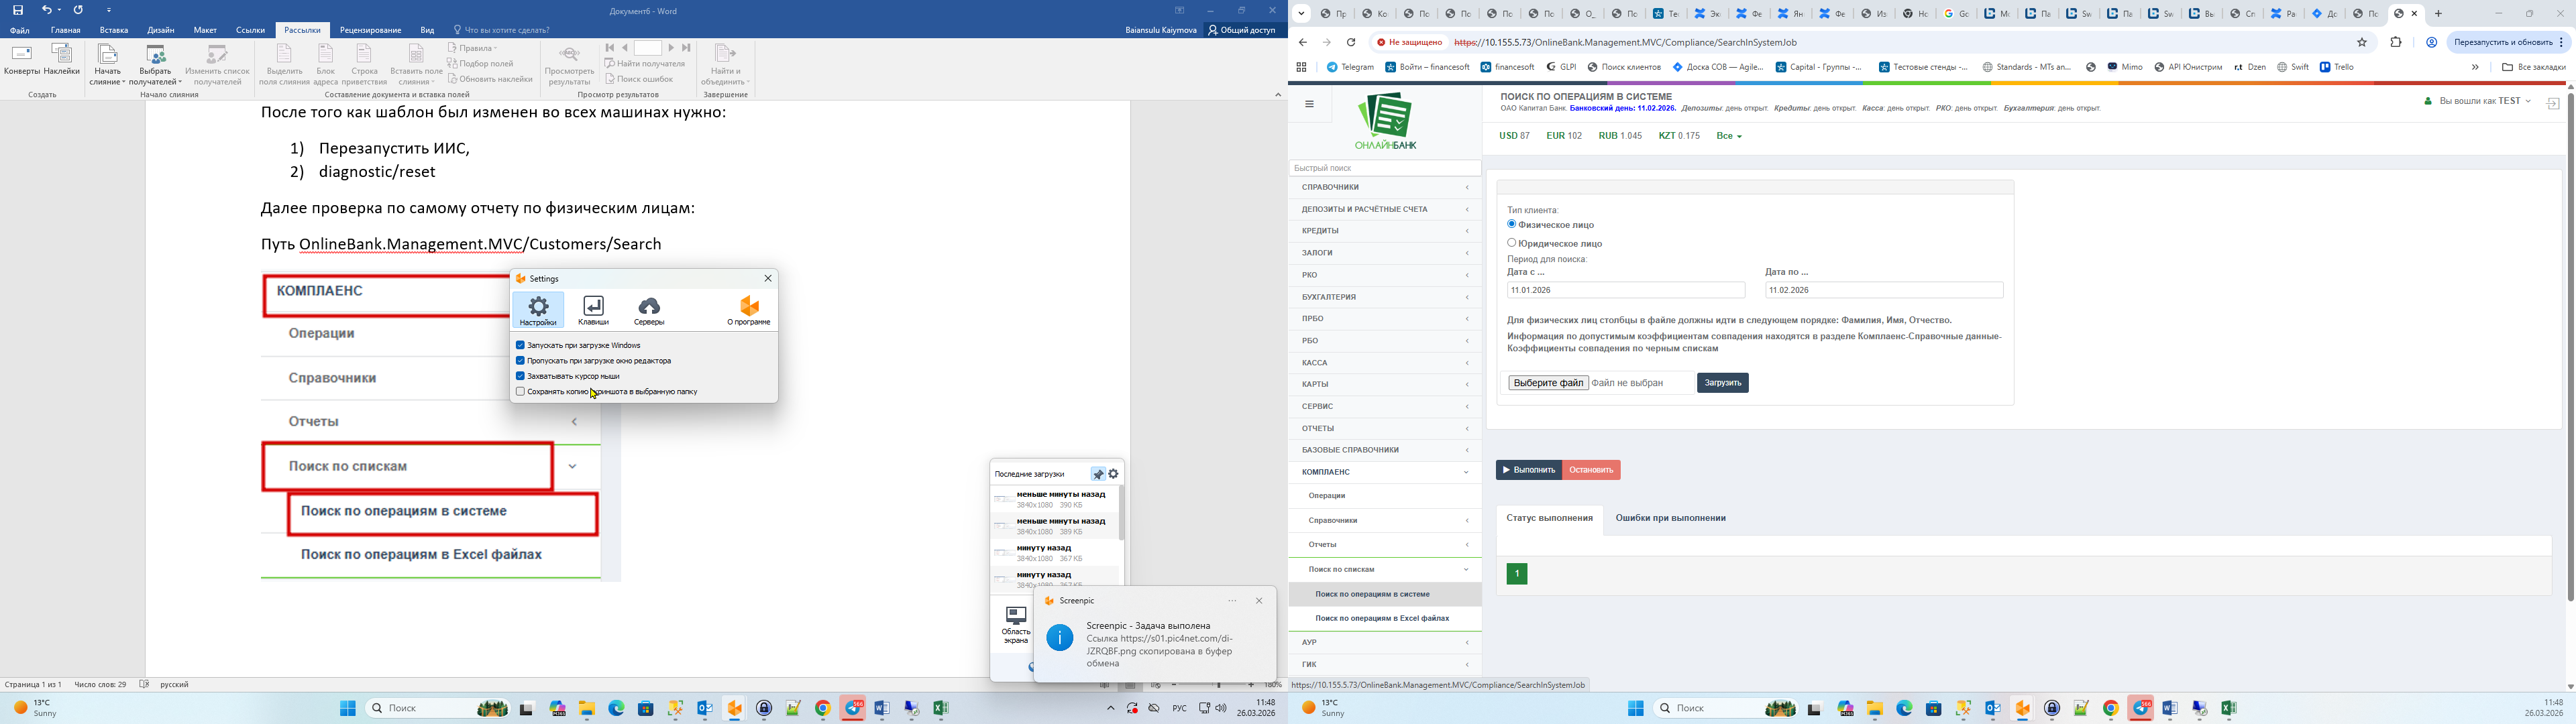This screenshot has height=724, width=2576.
Task: Open the Клавиши tab in Screenpic Settings
Action: pos(593,309)
